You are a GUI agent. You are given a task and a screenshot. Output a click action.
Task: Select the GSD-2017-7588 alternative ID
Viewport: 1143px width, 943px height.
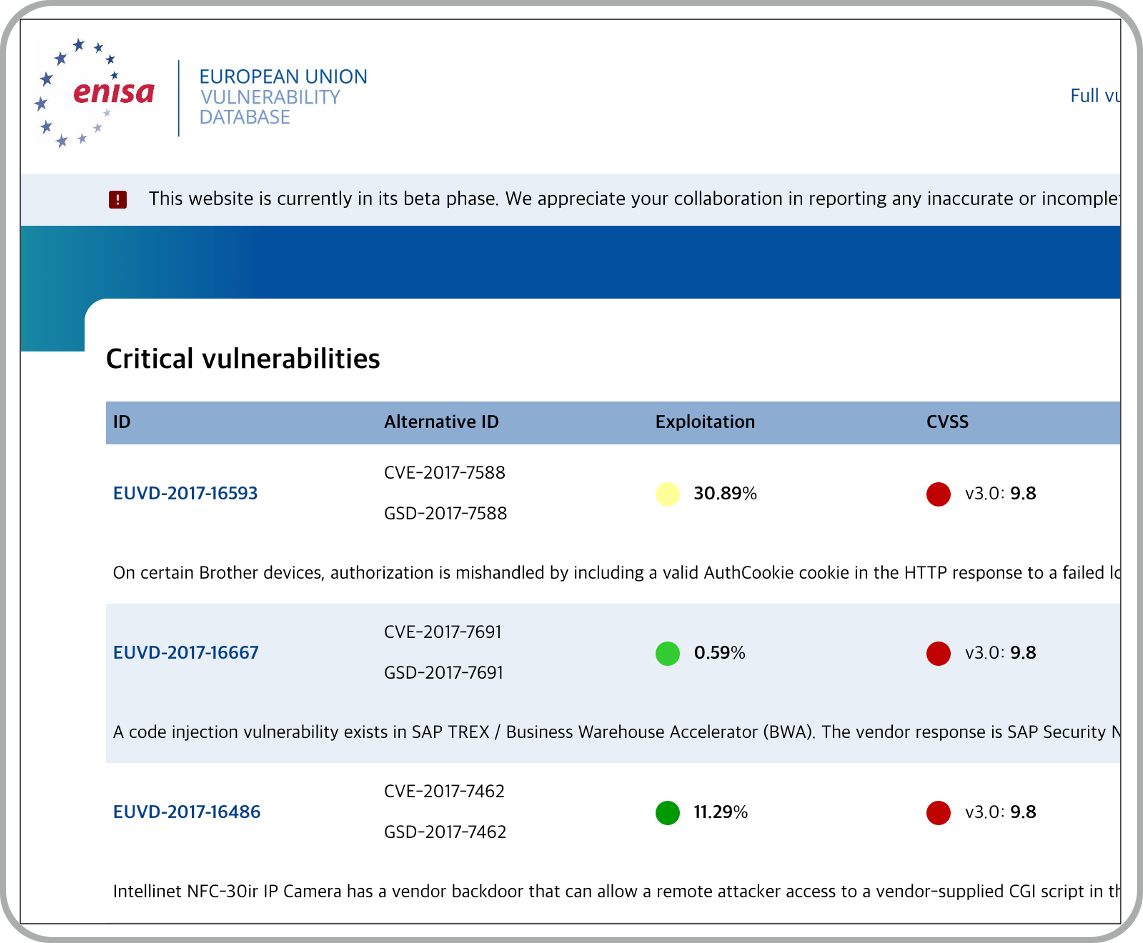tap(445, 514)
